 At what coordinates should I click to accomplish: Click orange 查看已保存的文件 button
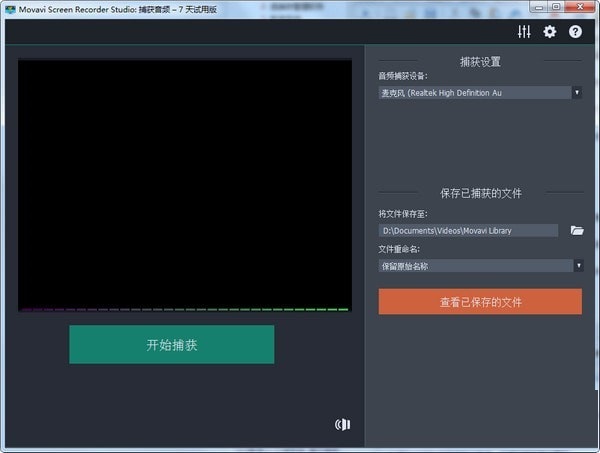(480, 302)
